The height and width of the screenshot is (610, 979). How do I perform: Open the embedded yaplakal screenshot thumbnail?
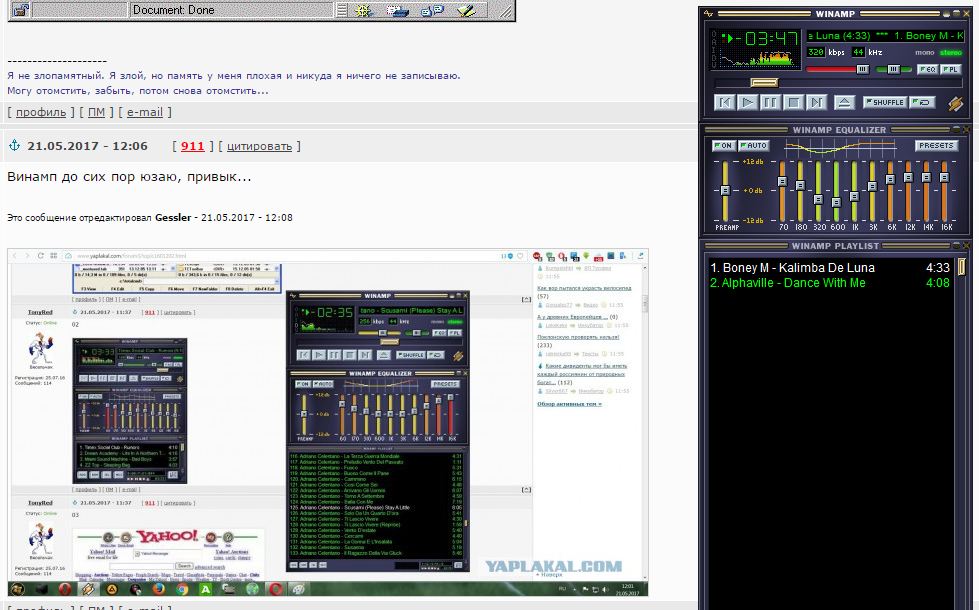tap(328, 423)
